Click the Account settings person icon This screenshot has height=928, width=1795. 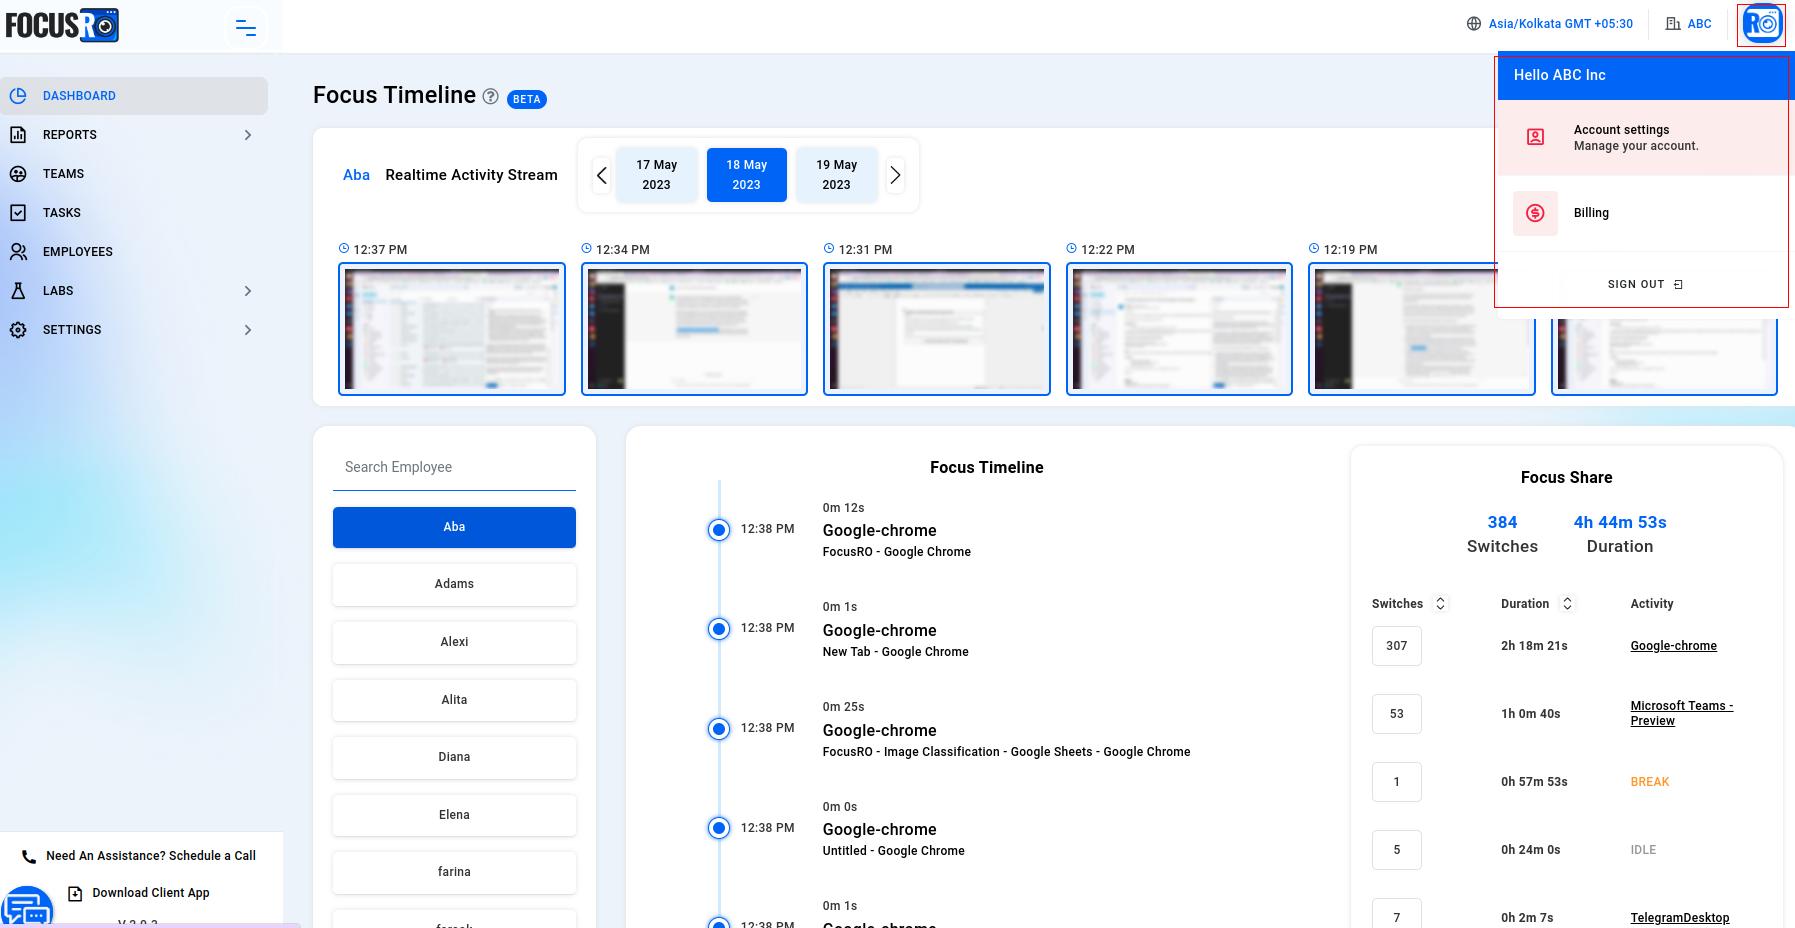pos(1535,137)
